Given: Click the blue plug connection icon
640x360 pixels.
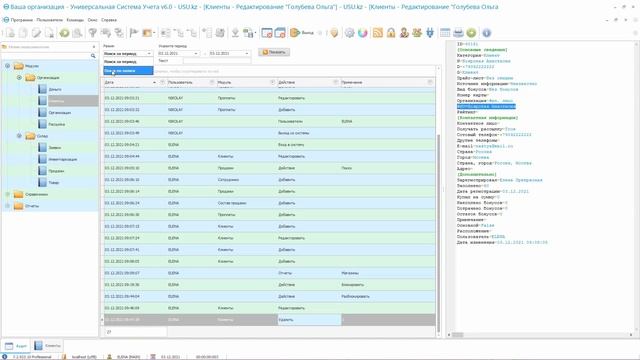Looking at the screenshot, I should (x=430, y=33).
